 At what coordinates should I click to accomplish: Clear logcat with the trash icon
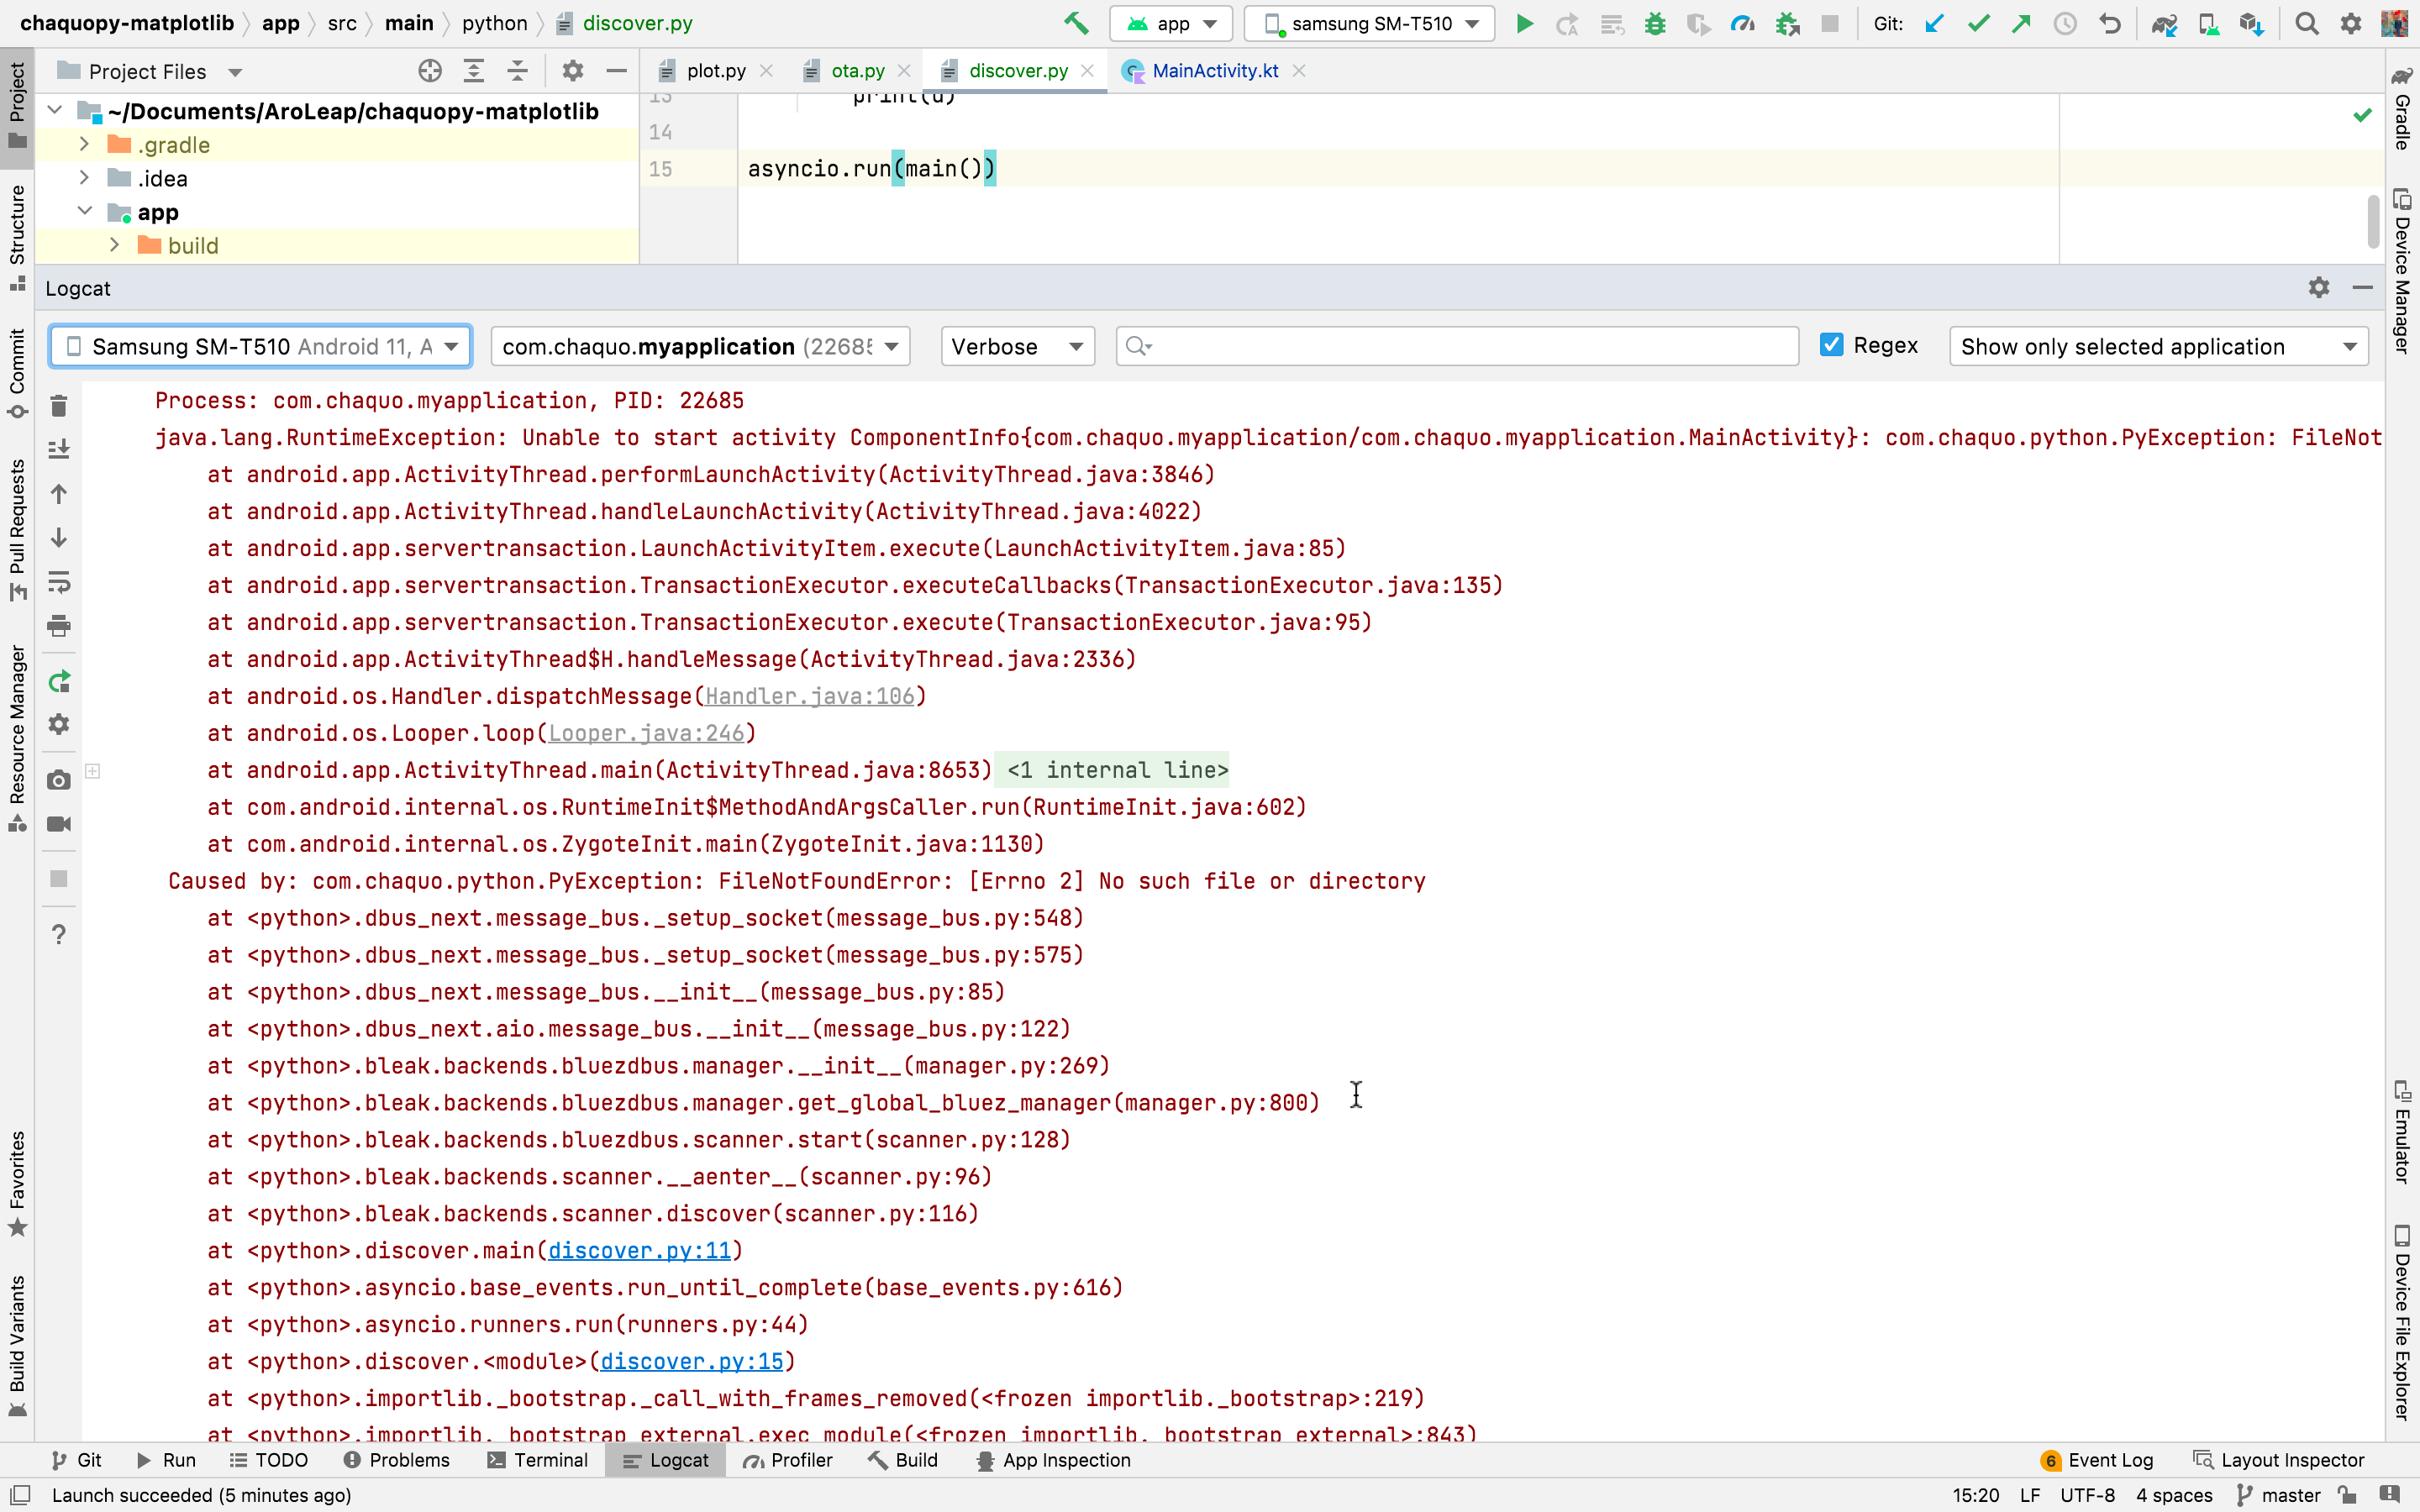coord(59,406)
